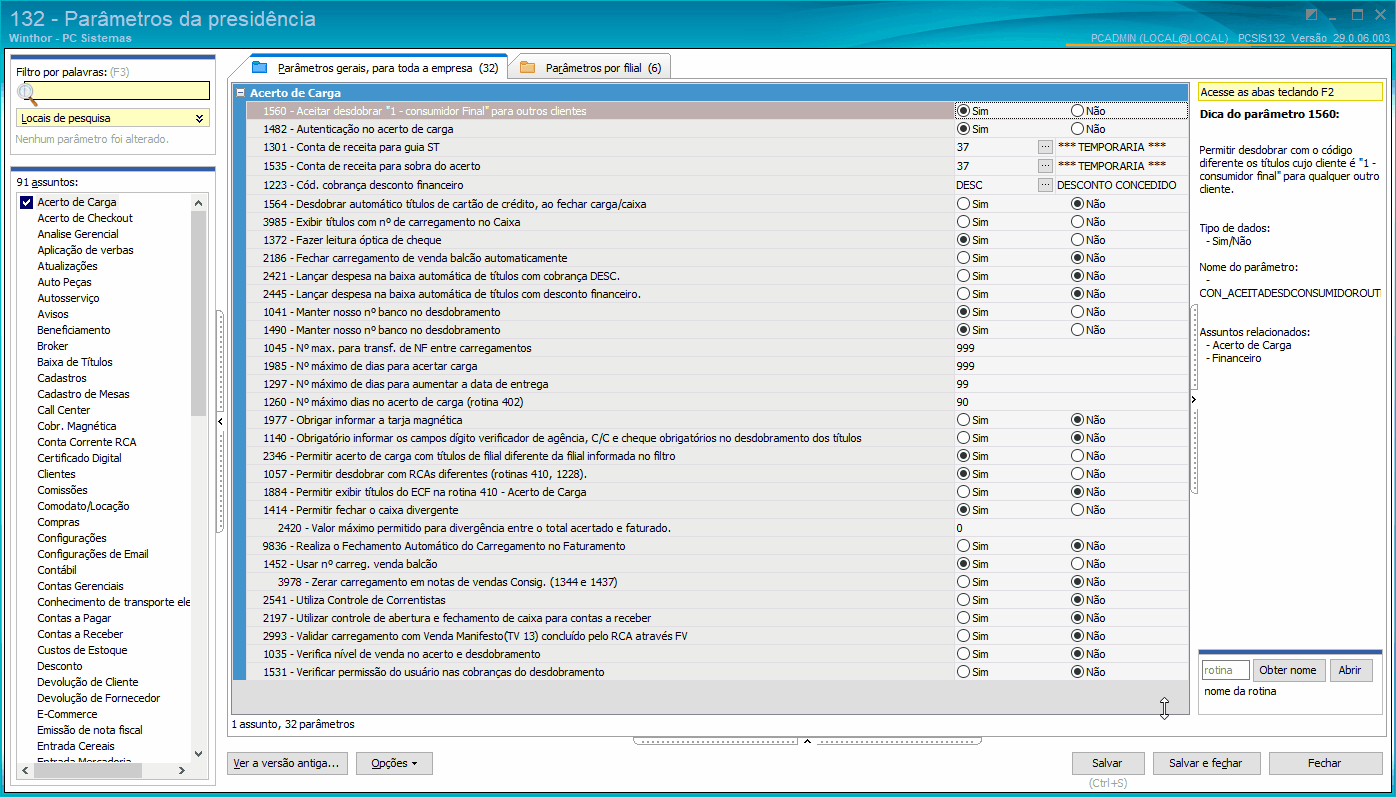Select E-Commerce subject
1396x797 pixels.
67,714
